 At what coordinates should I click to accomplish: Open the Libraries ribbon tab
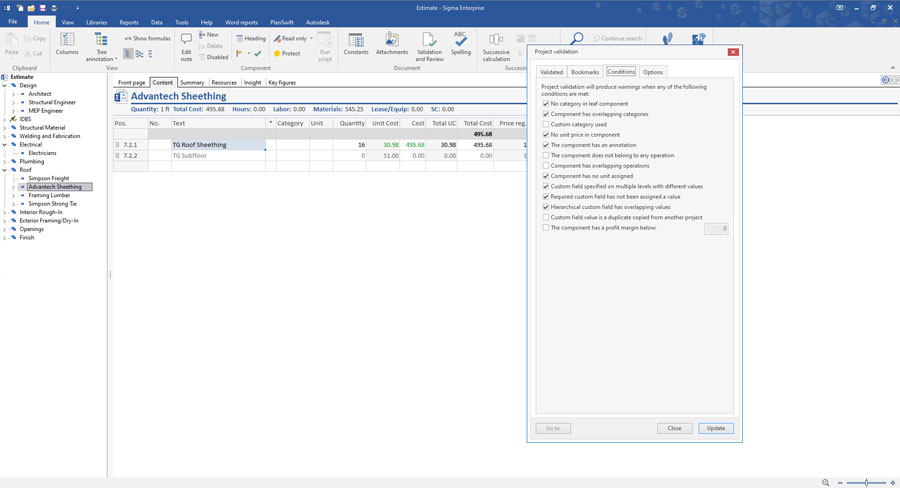pos(96,22)
